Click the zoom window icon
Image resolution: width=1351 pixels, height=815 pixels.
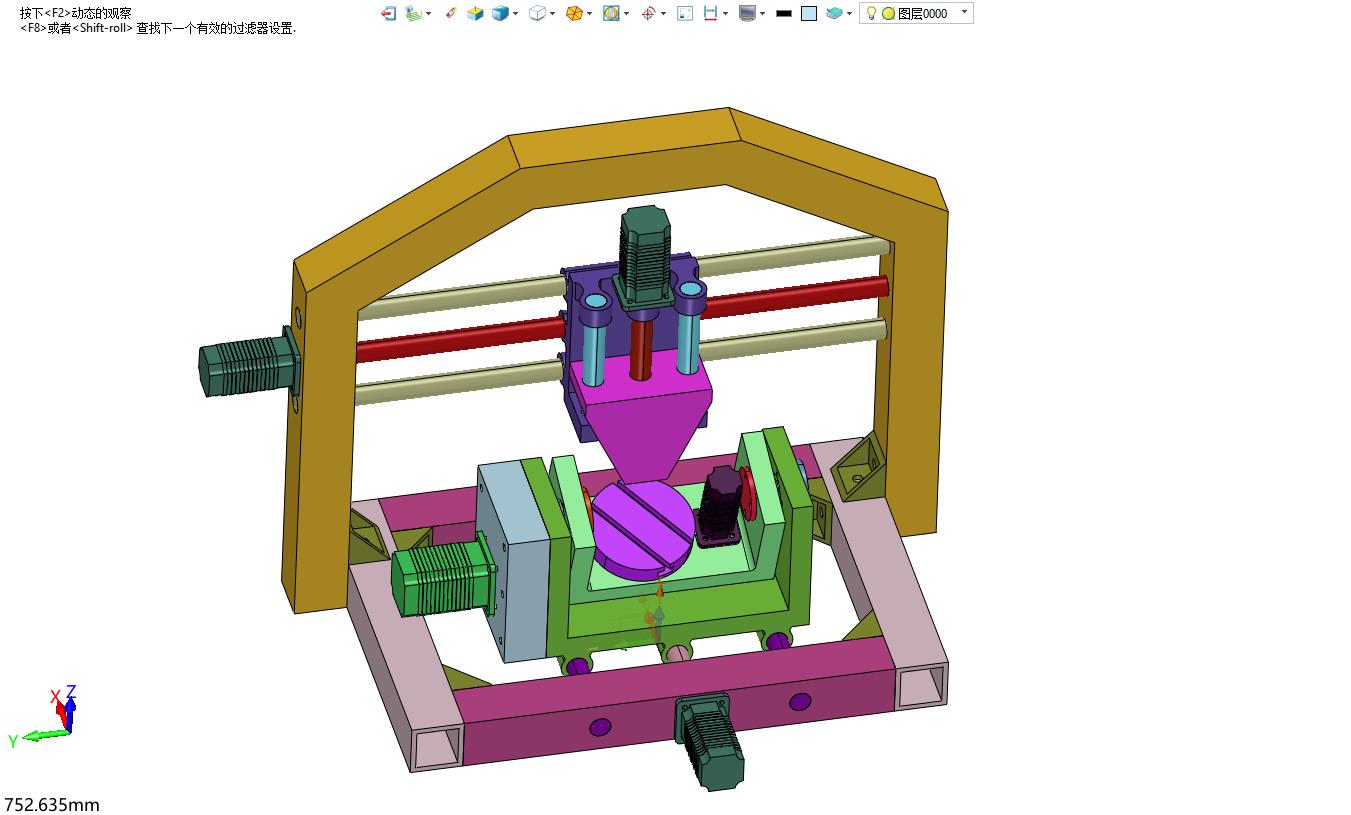[x=685, y=13]
